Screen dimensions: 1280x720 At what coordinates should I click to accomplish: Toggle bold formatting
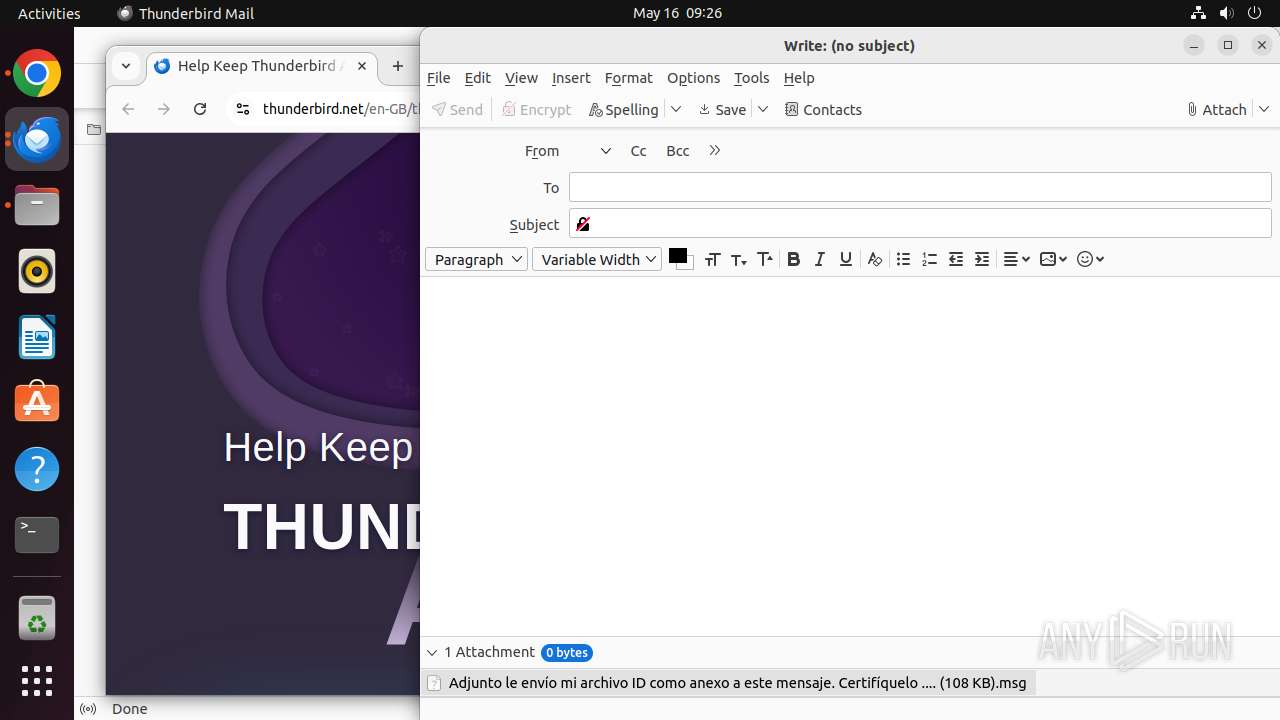pyautogui.click(x=793, y=259)
